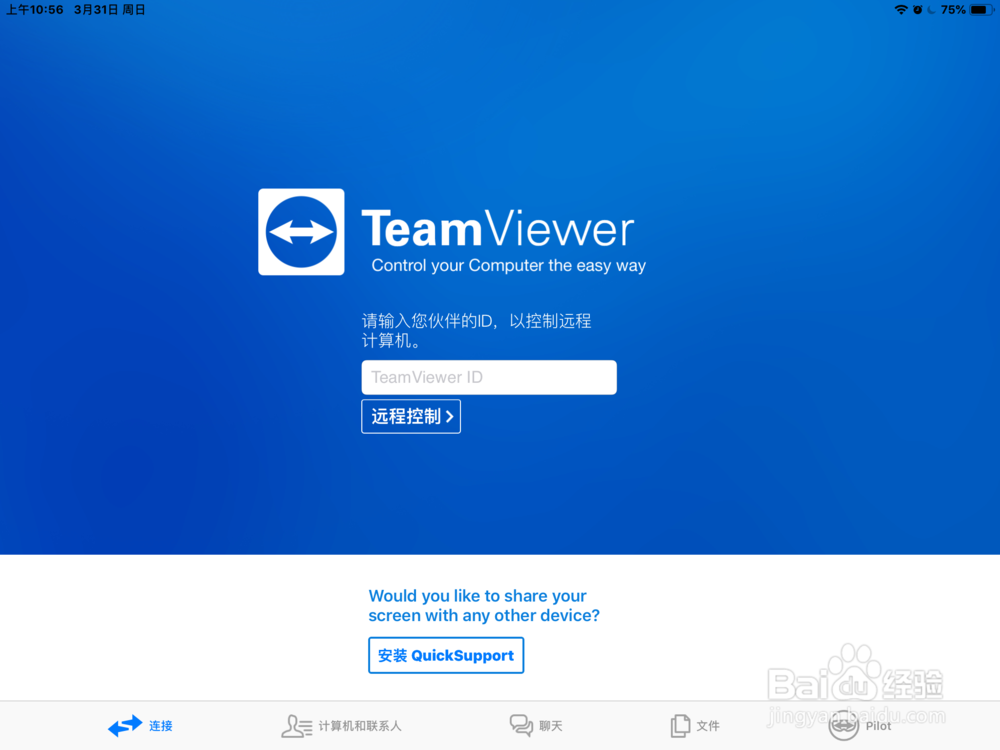Select the 连接 tab label
Viewport: 1000px width, 750px height.
tap(161, 726)
